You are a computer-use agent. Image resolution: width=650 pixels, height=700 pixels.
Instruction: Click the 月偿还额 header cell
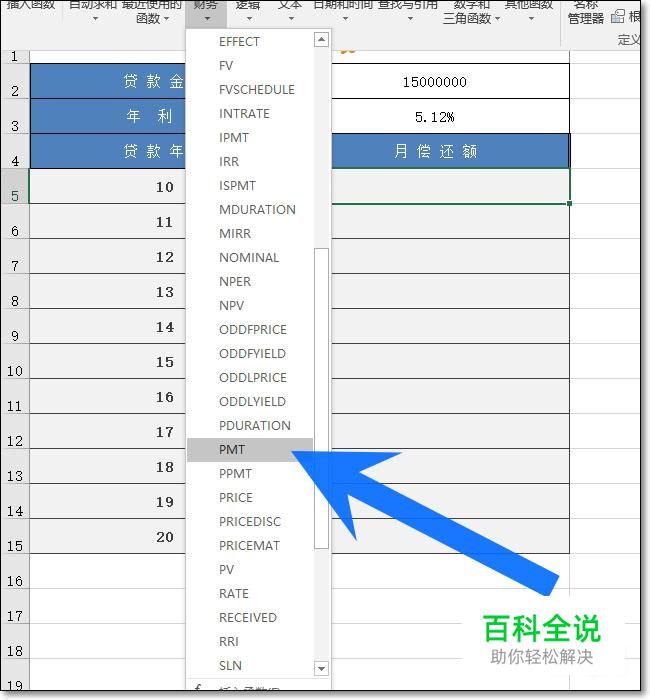(x=450, y=151)
